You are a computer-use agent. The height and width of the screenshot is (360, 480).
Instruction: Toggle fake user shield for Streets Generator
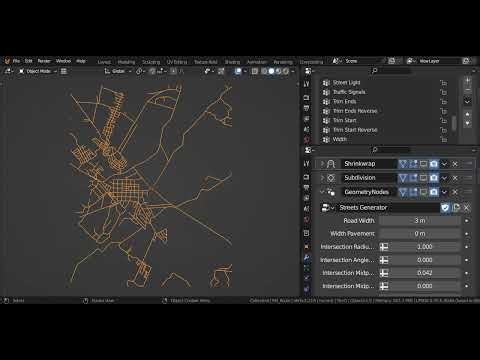click(445, 208)
